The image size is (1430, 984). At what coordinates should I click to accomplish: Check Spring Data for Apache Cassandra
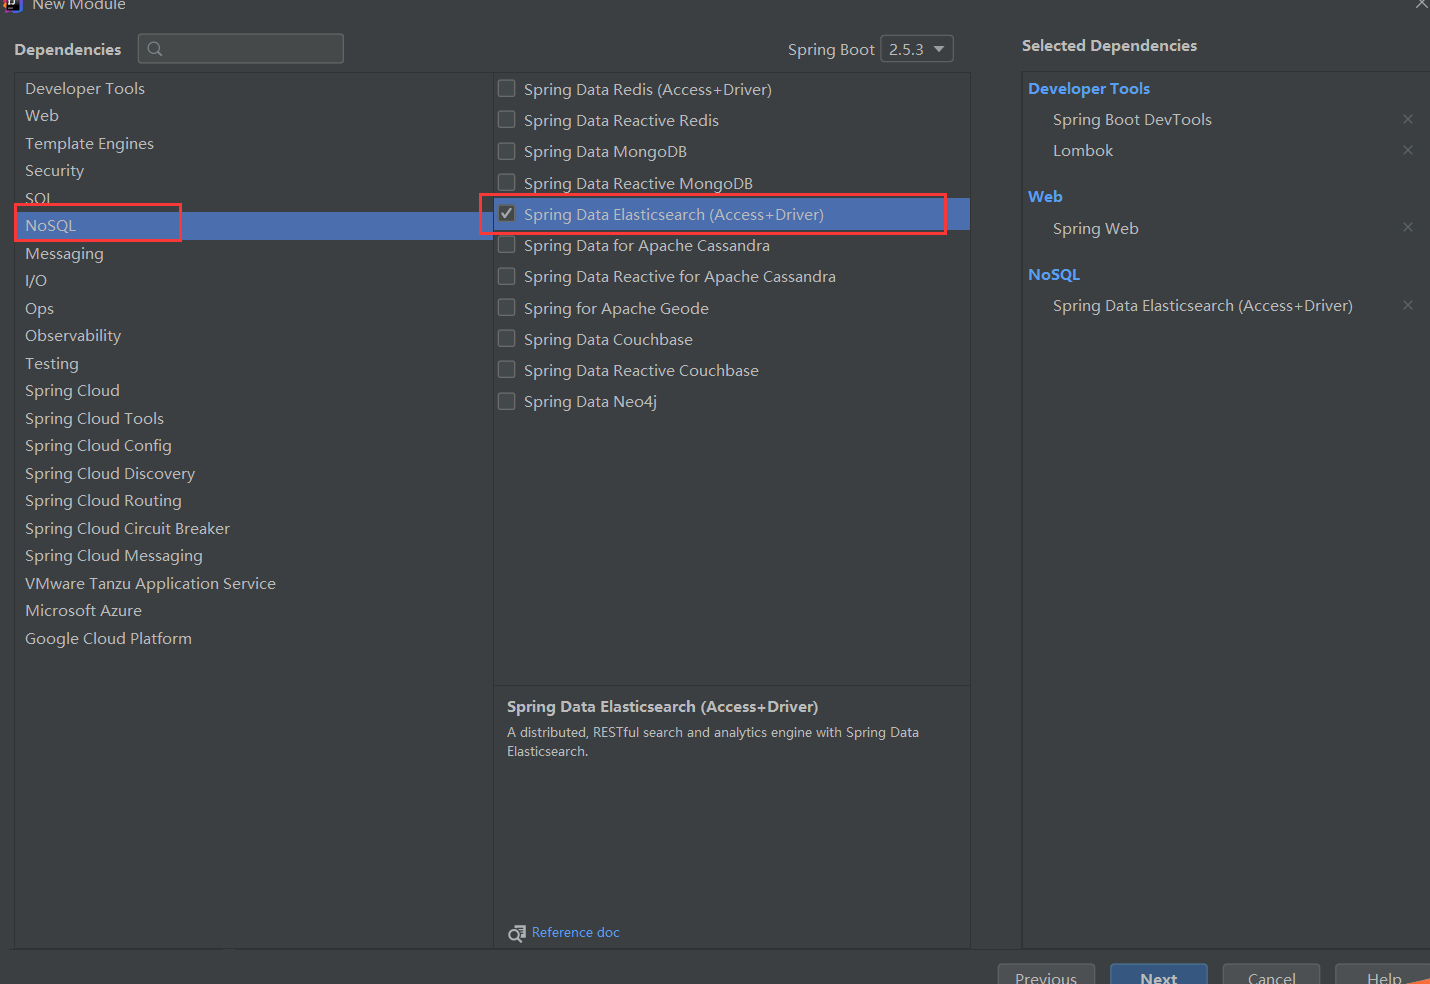coord(507,244)
